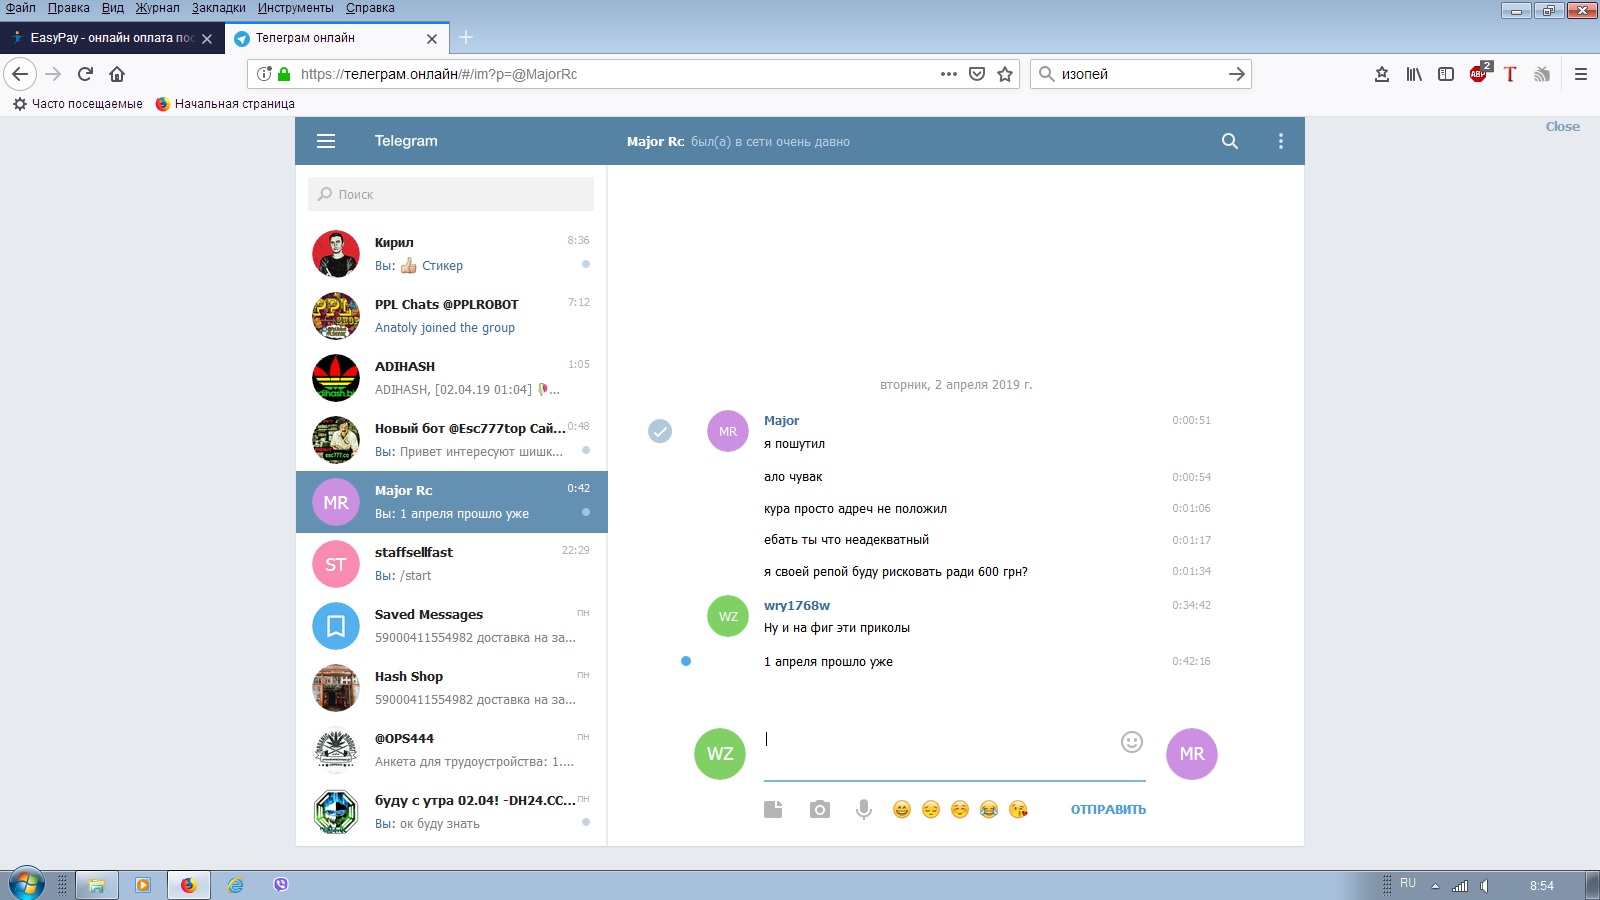Click the MR avatar next to the Major message
This screenshot has height=900, width=1600.
pyautogui.click(x=728, y=431)
